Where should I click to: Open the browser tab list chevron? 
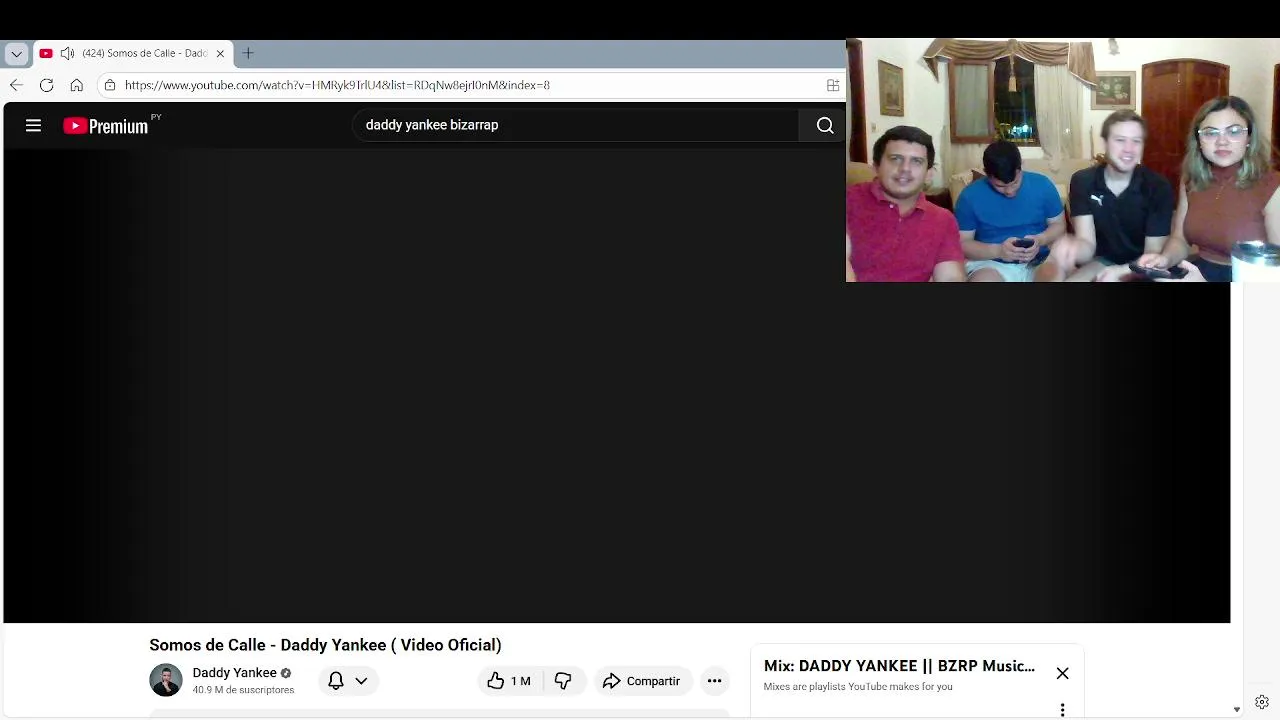tap(16, 53)
